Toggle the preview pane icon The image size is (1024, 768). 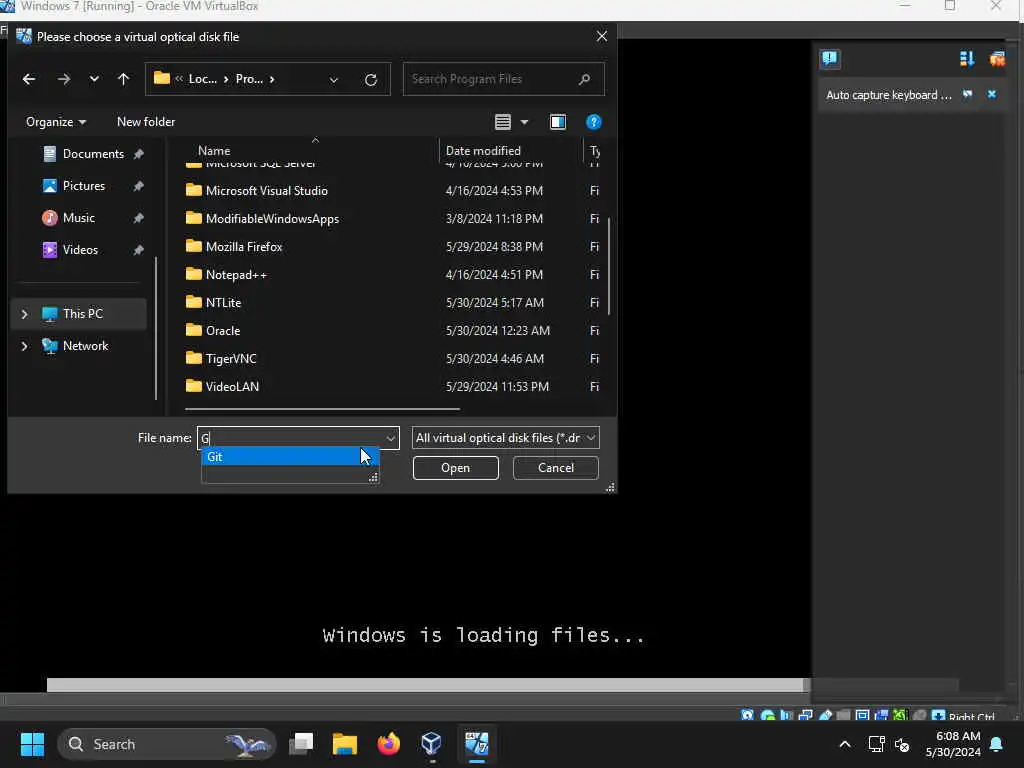click(x=558, y=122)
